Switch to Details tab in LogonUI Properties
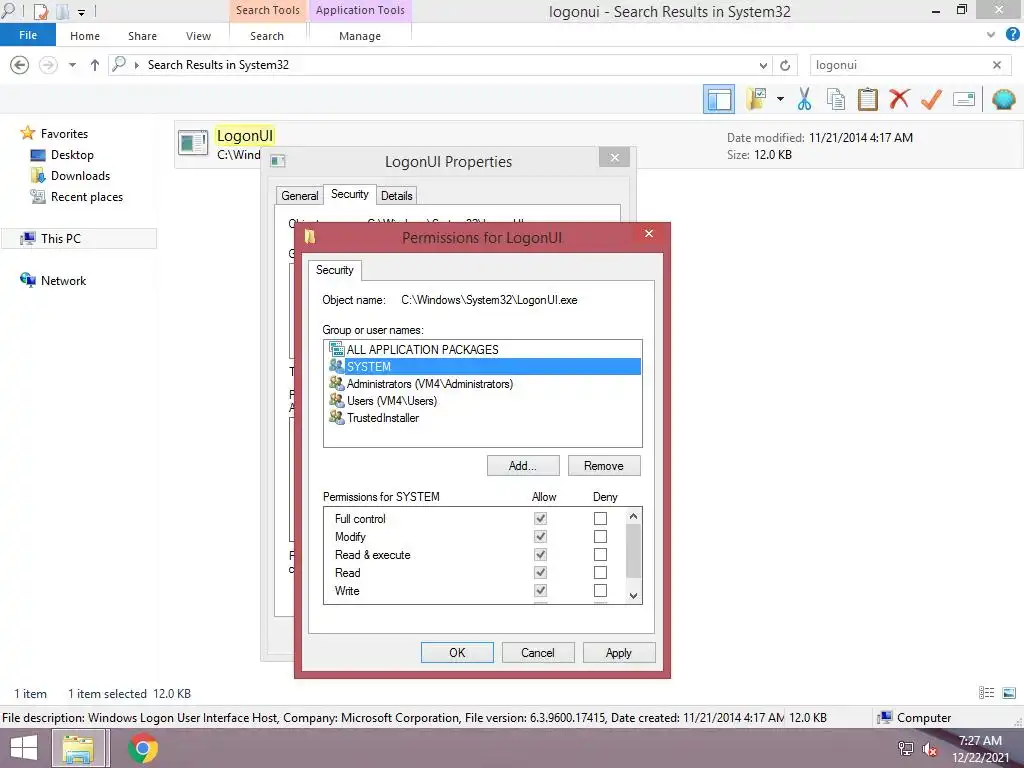The image size is (1024, 768). pos(396,195)
